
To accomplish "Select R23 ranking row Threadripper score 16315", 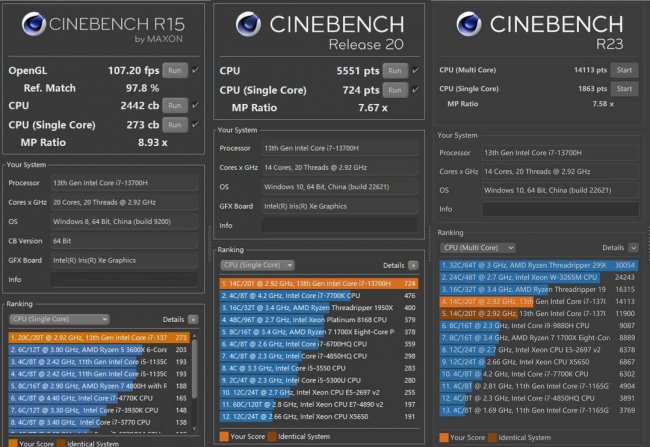I will coord(539,289).
